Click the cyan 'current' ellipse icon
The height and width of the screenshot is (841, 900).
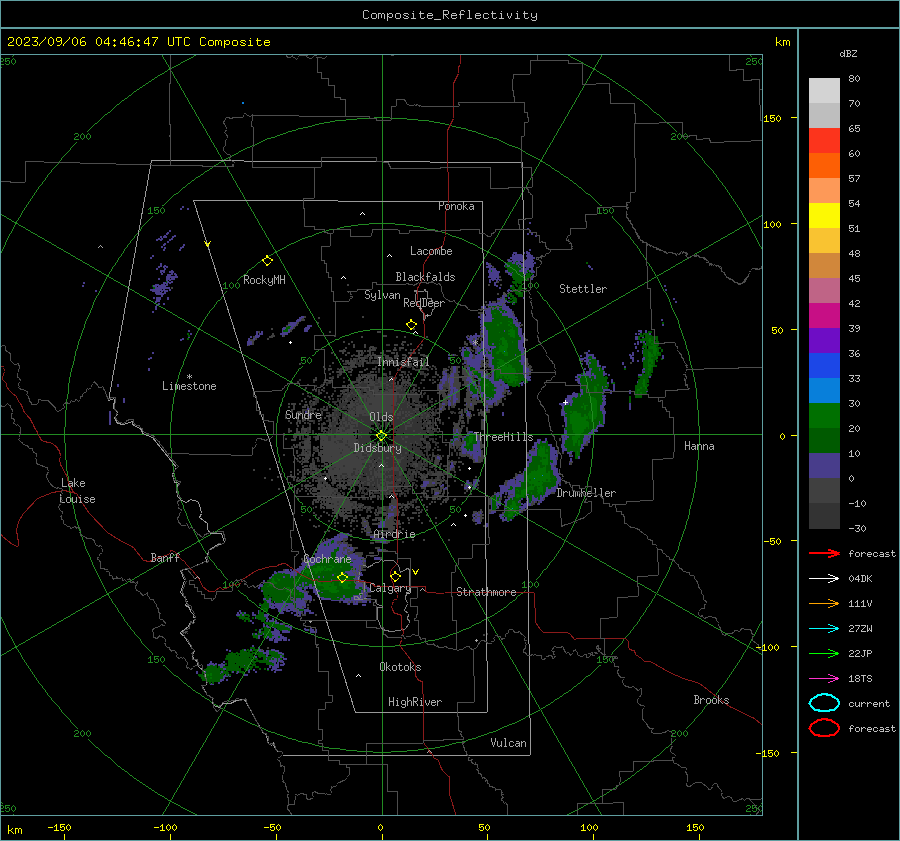[x=824, y=703]
